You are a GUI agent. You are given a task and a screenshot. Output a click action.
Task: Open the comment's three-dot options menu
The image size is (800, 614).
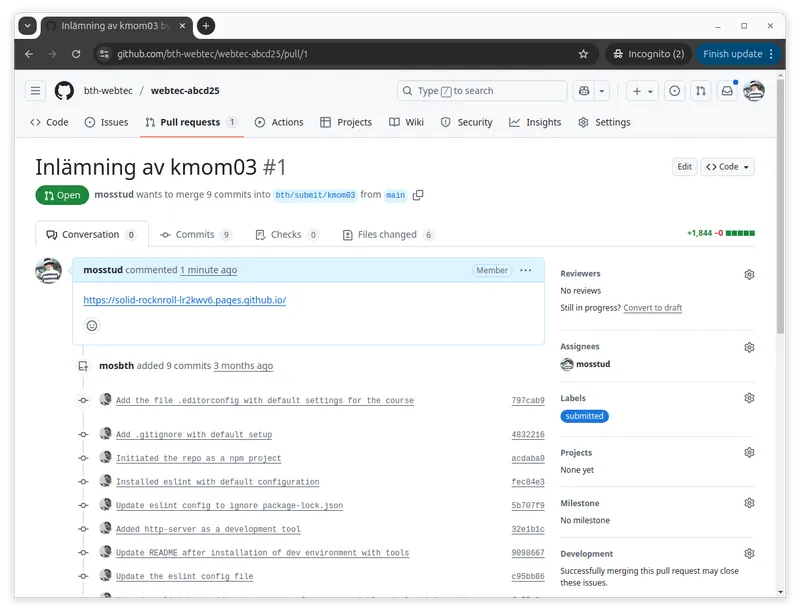pos(526,270)
